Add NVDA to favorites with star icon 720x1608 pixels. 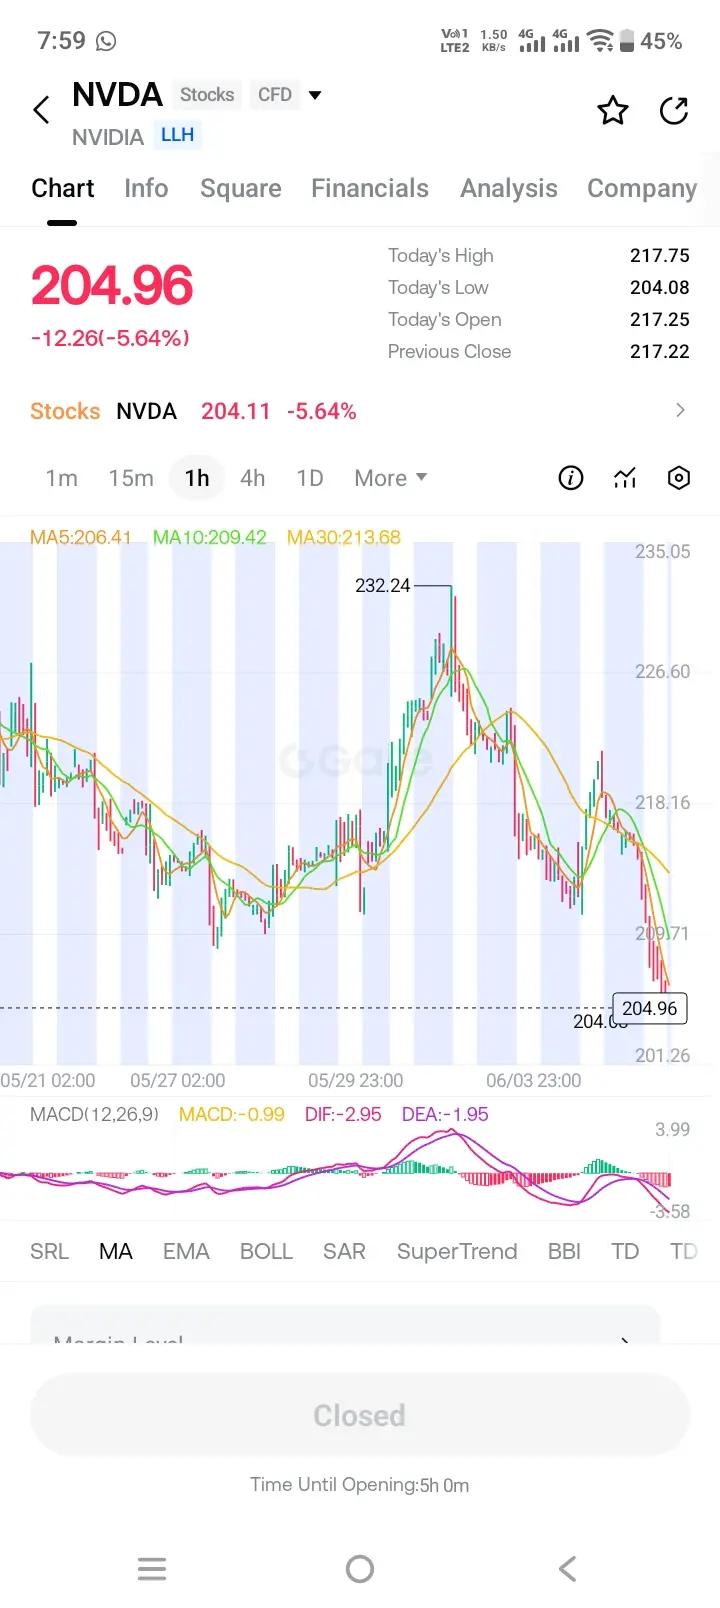[613, 110]
